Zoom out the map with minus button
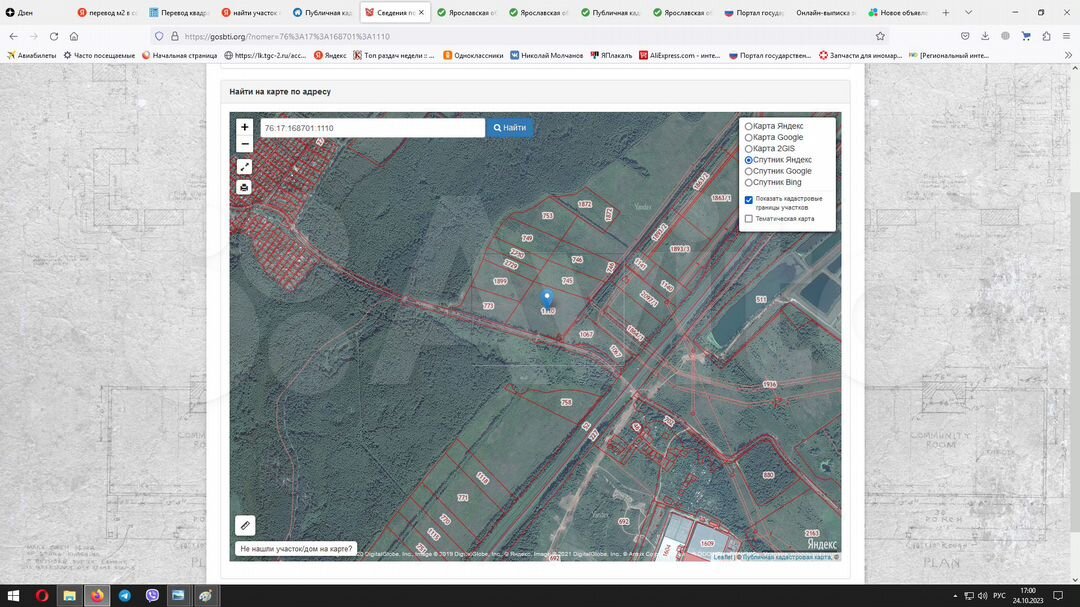Screen dimensions: 1080x607 244,144
